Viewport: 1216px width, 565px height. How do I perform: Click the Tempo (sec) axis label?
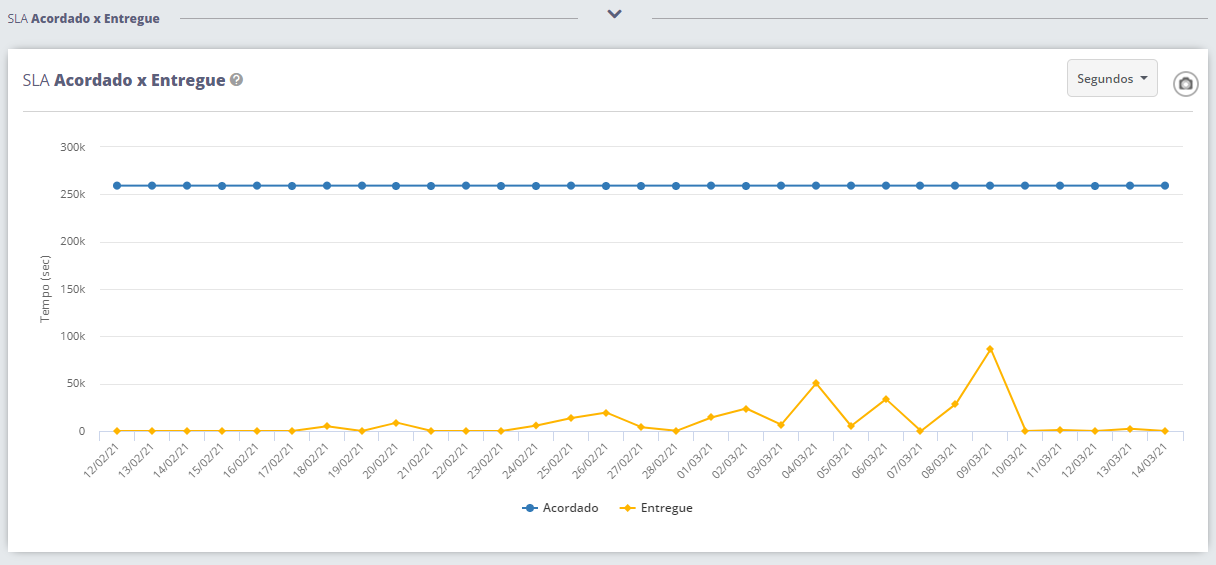click(45, 289)
